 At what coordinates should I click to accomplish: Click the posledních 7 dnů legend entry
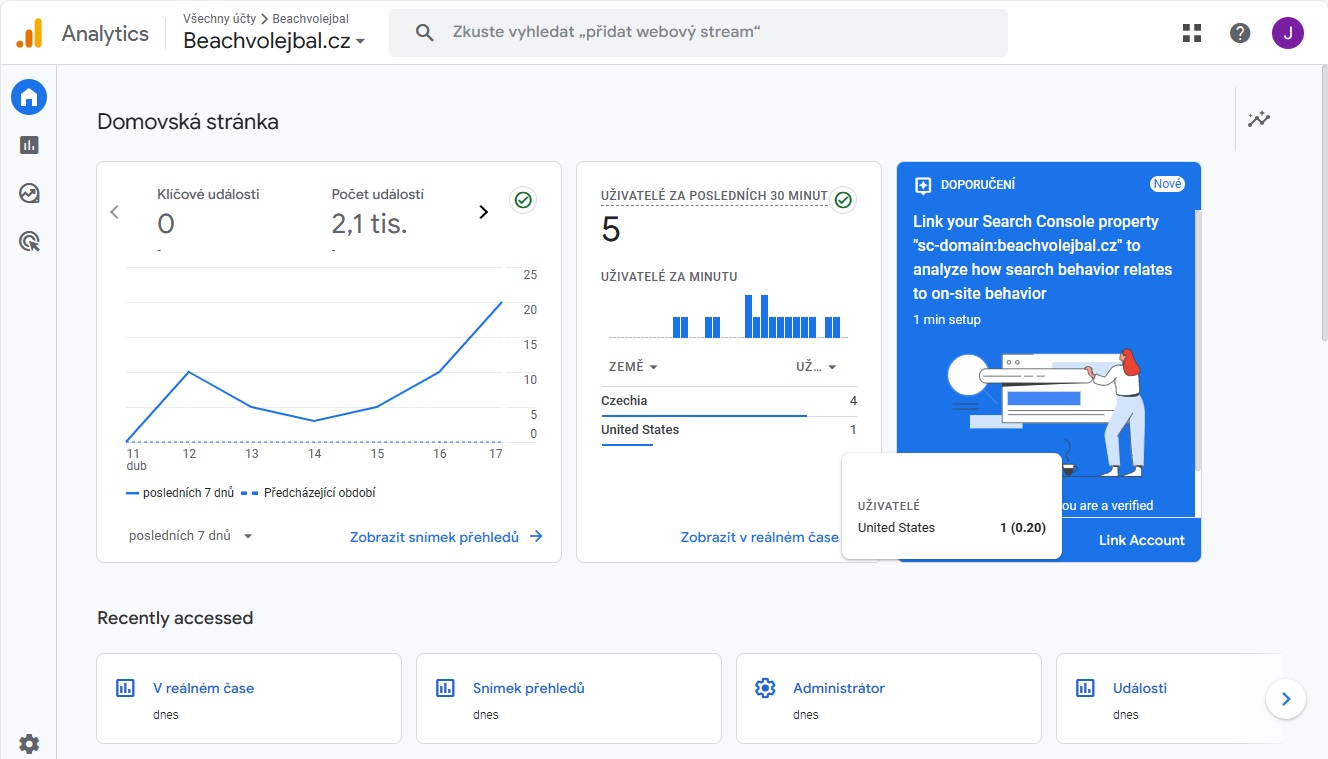click(x=180, y=493)
